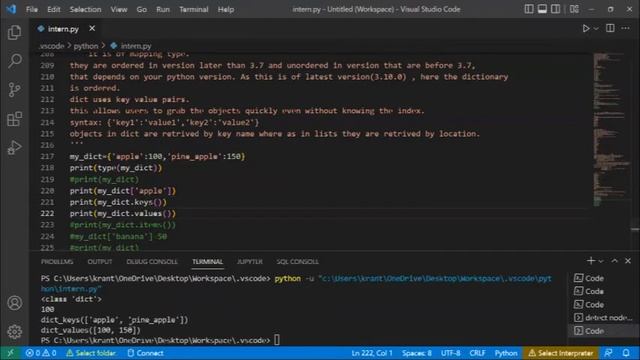640x360 pixels.
Task: Toggle the bottom panel layout icon
Action: pos(542,9)
